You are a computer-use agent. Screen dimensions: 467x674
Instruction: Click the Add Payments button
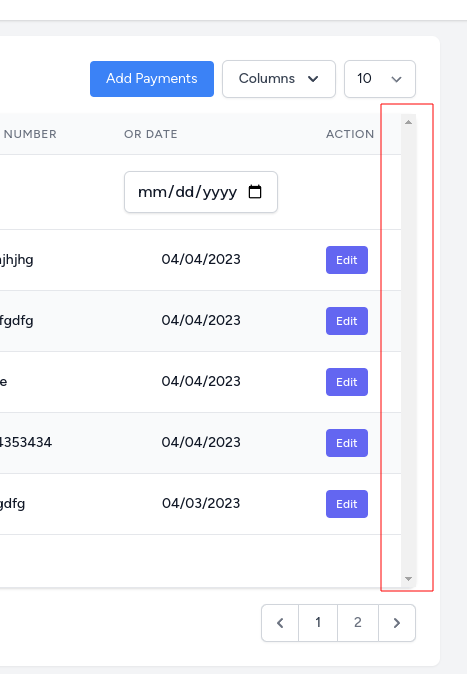152,79
